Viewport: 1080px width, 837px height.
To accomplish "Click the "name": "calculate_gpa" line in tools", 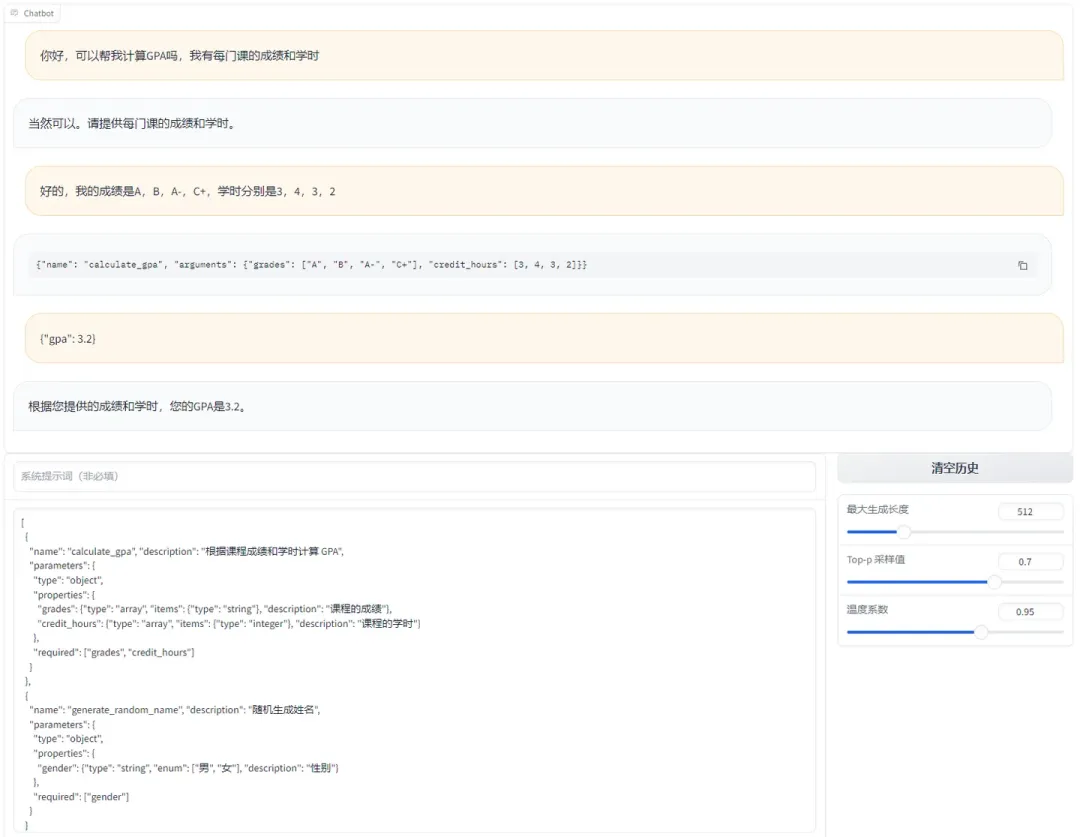I will click(187, 551).
